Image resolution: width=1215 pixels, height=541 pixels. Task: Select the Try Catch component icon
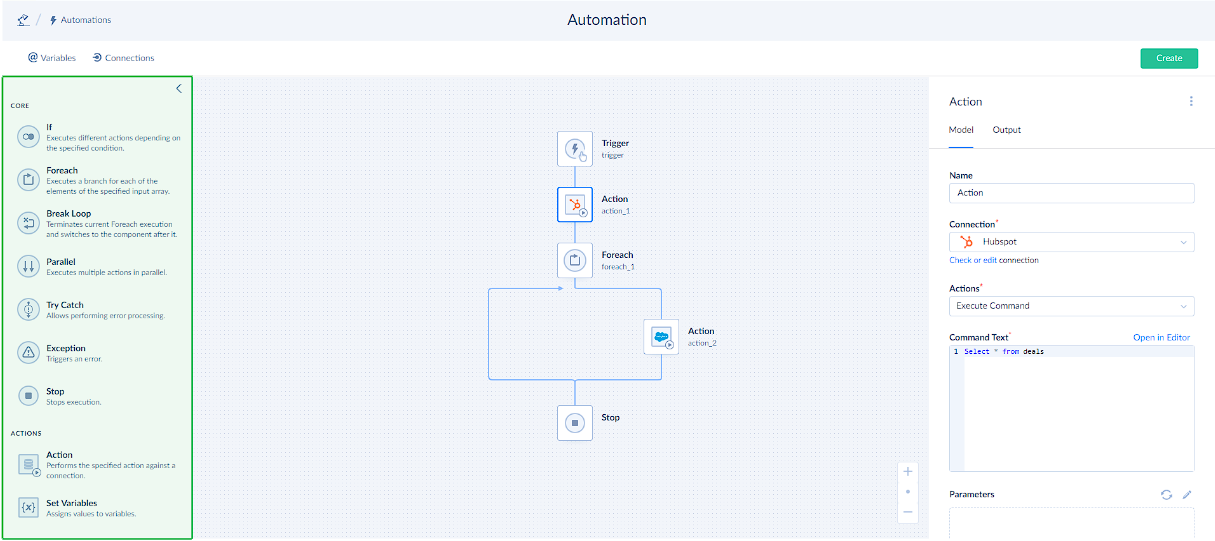pyautogui.click(x=29, y=310)
